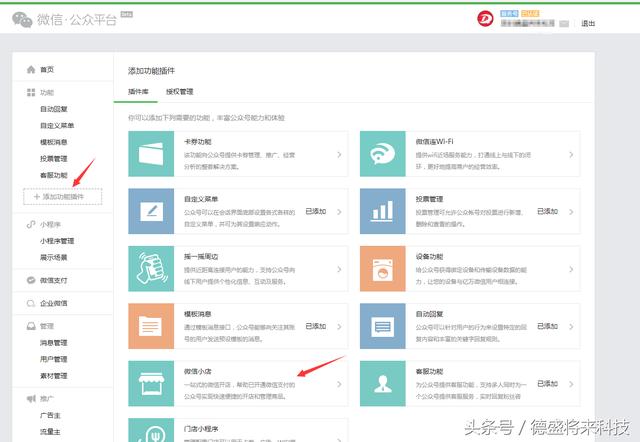The width and height of the screenshot is (640, 442).
Task: Open 首页 in the sidebar
Action: [47, 69]
